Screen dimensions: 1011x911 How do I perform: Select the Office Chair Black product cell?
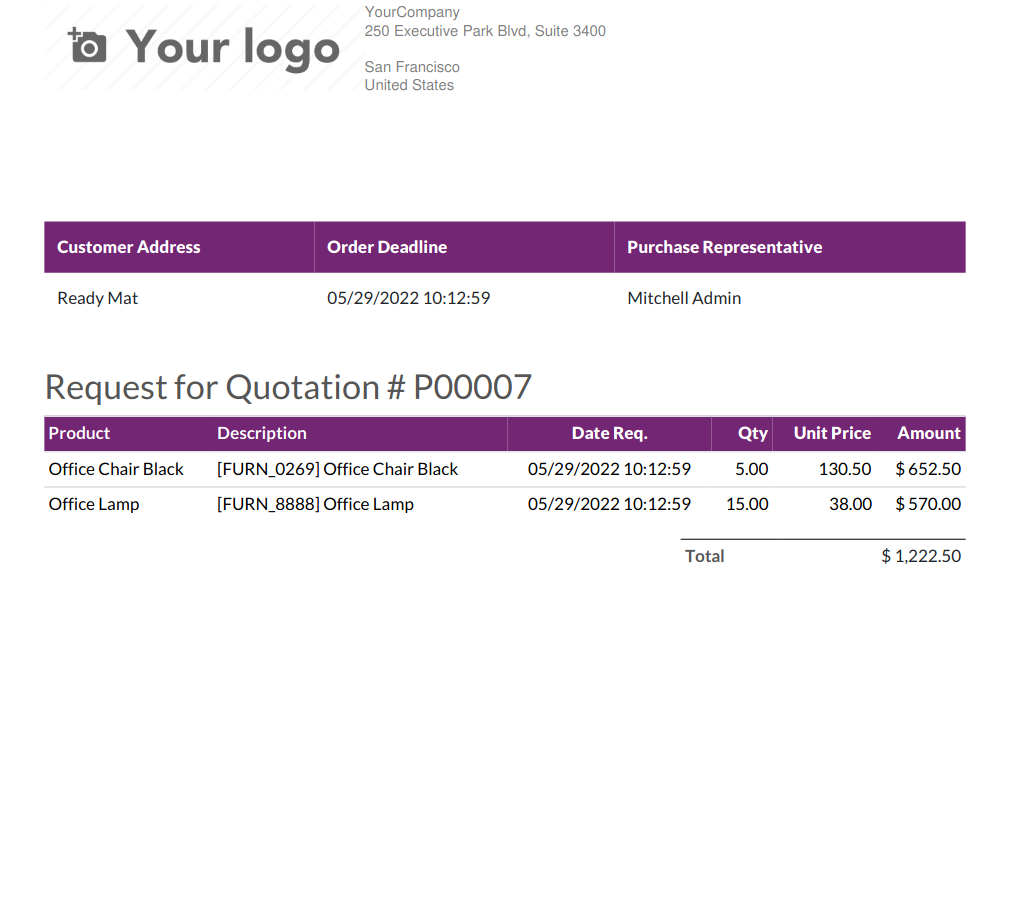coord(116,469)
